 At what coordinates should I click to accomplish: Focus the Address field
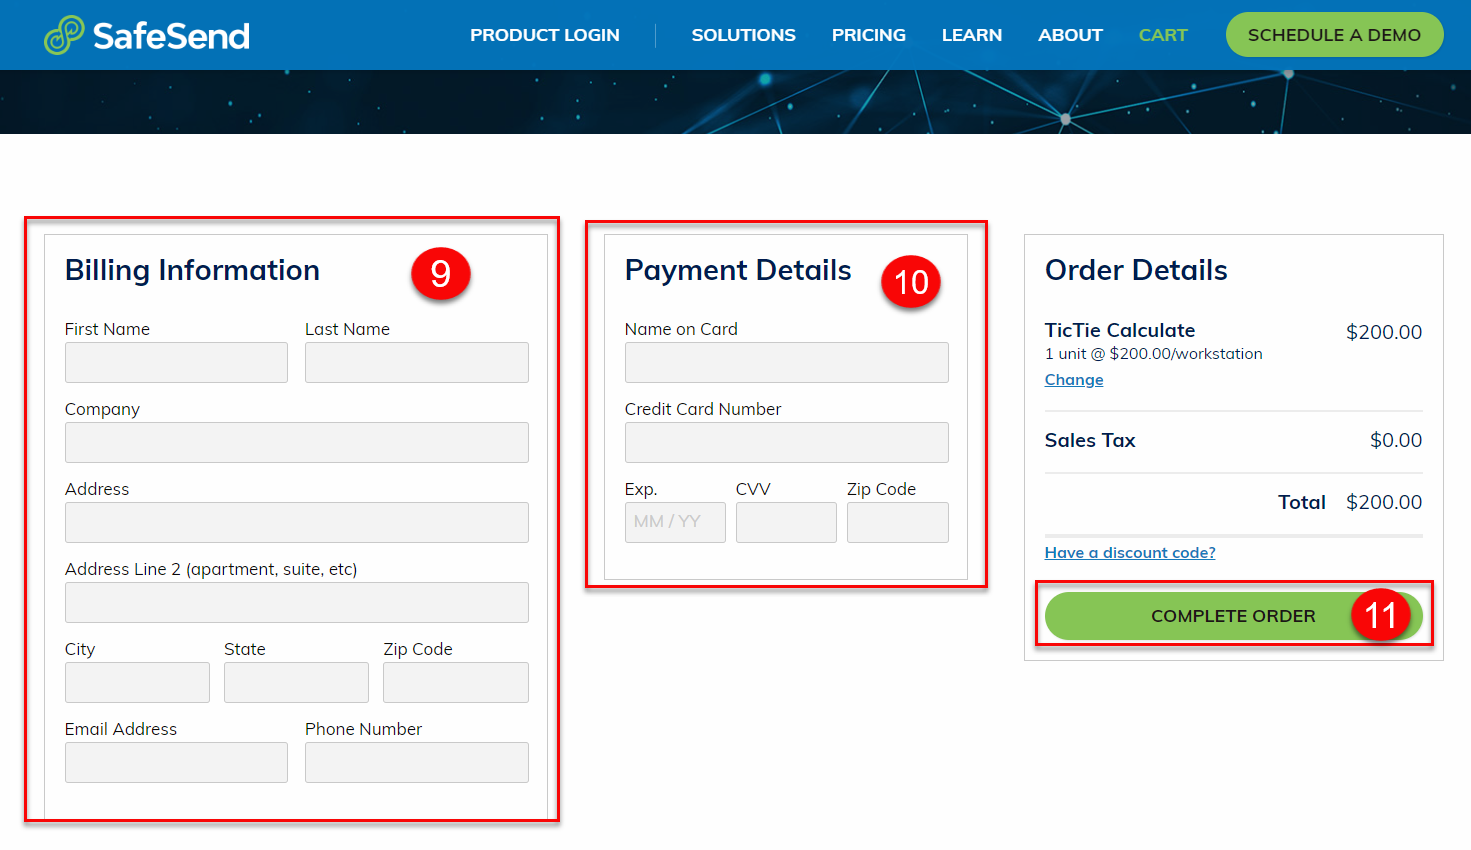(296, 522)
